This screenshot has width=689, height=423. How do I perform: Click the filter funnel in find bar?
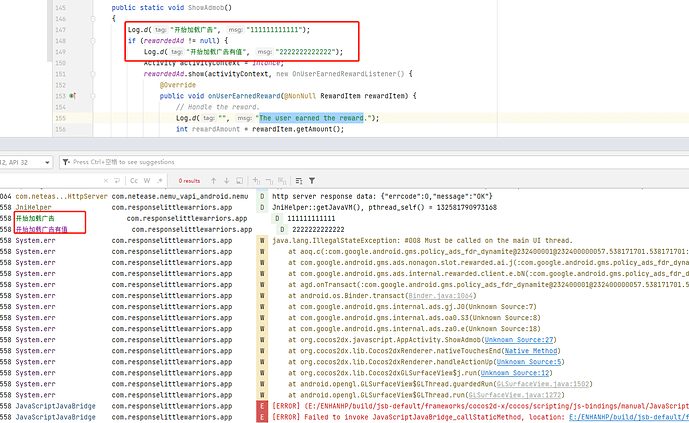312,181
